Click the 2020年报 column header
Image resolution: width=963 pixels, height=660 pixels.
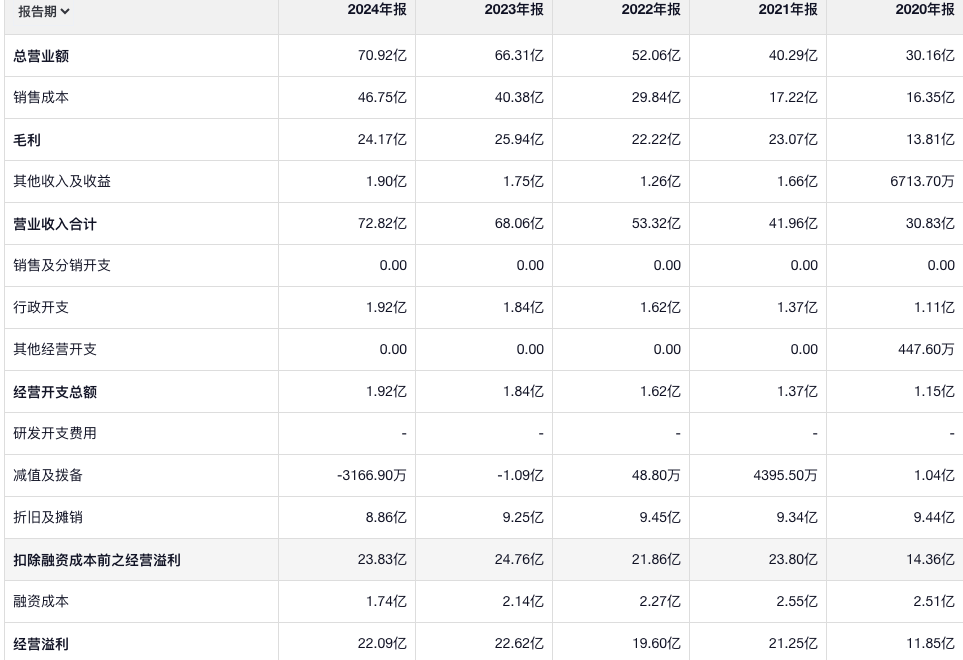click(925, 9)
